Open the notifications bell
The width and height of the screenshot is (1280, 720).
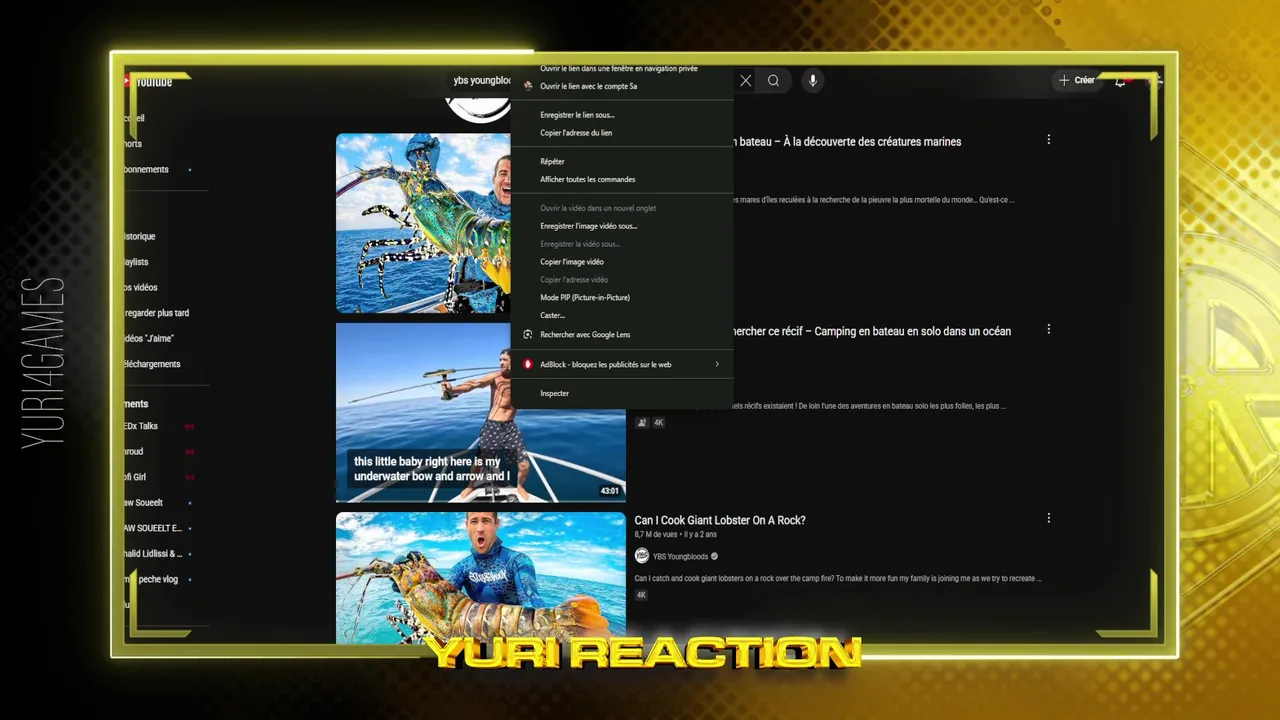coord(1120,81)
